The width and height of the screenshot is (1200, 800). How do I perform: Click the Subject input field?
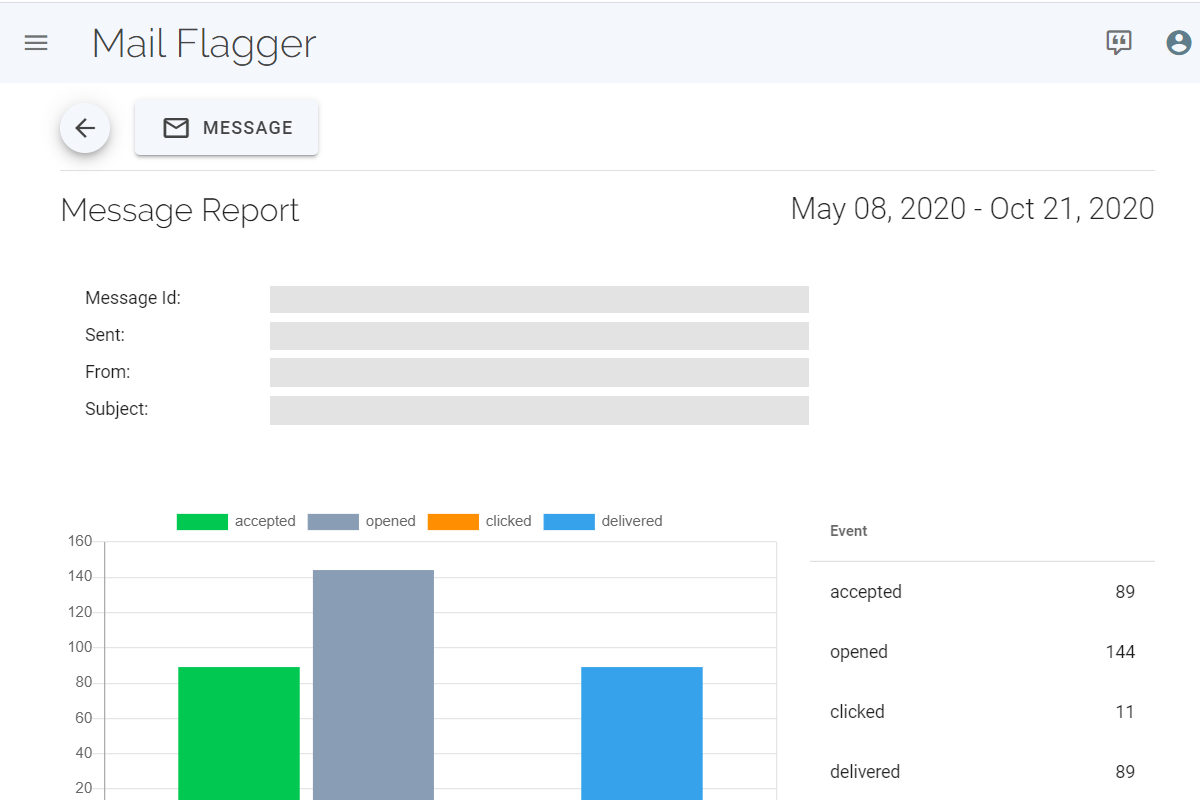[539, 410]
